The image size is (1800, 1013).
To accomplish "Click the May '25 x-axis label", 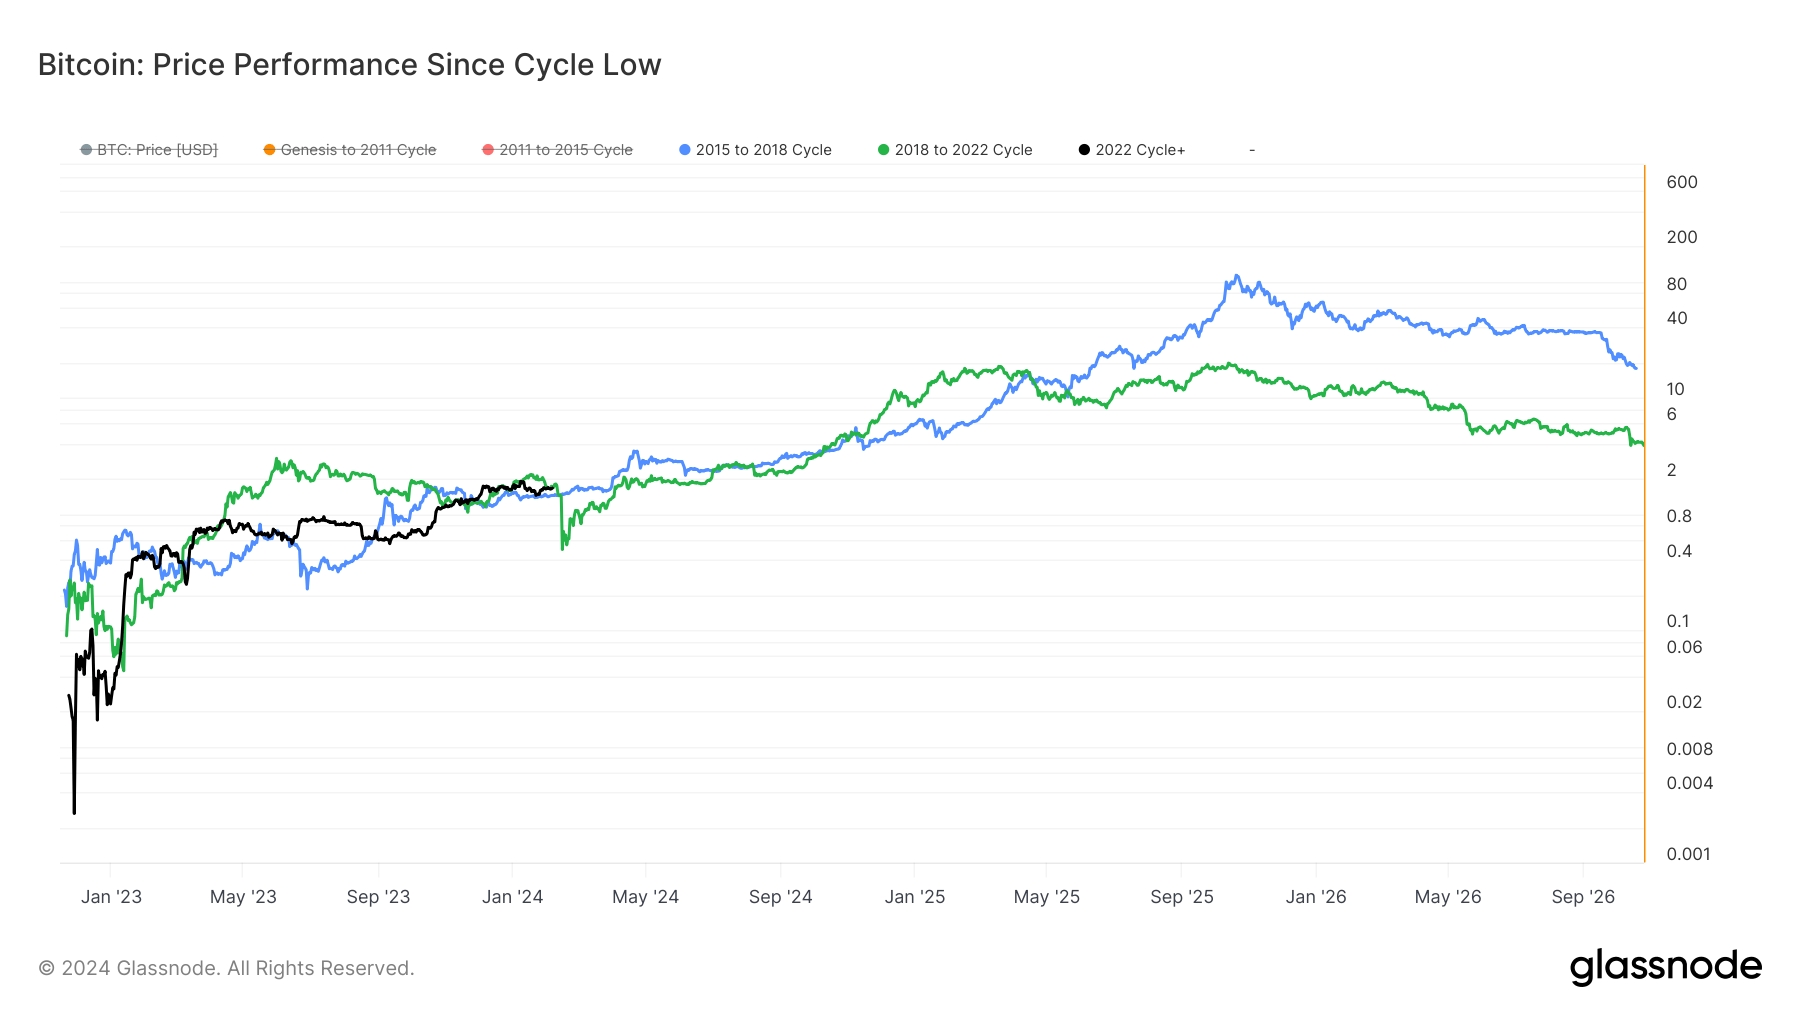I will [x=1046, y=897].
